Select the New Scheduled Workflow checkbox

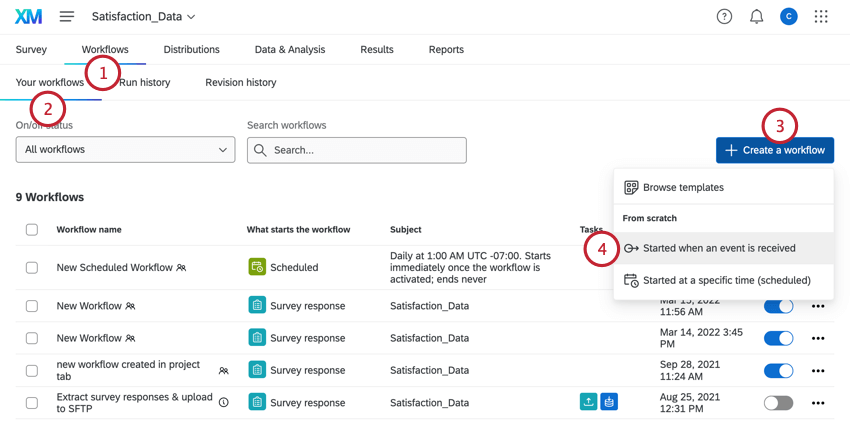[x=32, y=268]
